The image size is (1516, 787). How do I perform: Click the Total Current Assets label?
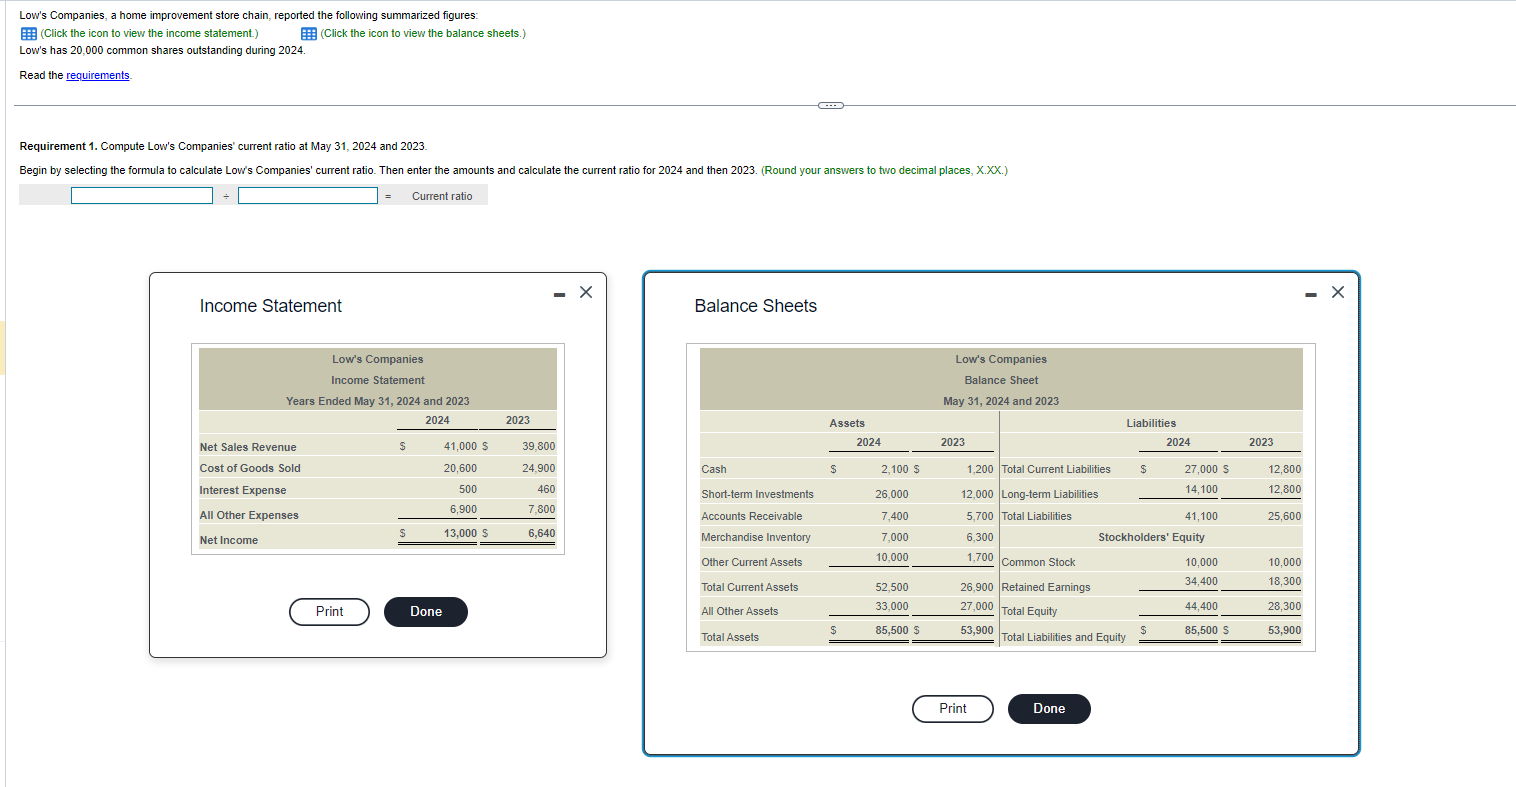[x=749, y=587]
